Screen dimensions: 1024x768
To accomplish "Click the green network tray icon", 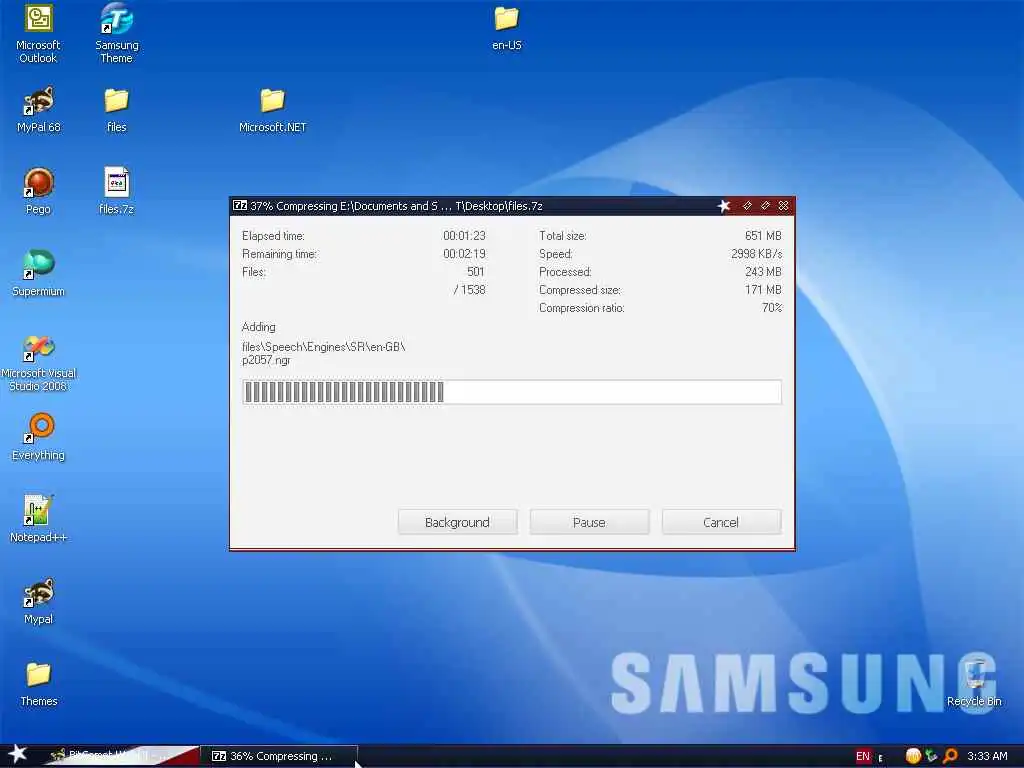I will tap(932, 756).
